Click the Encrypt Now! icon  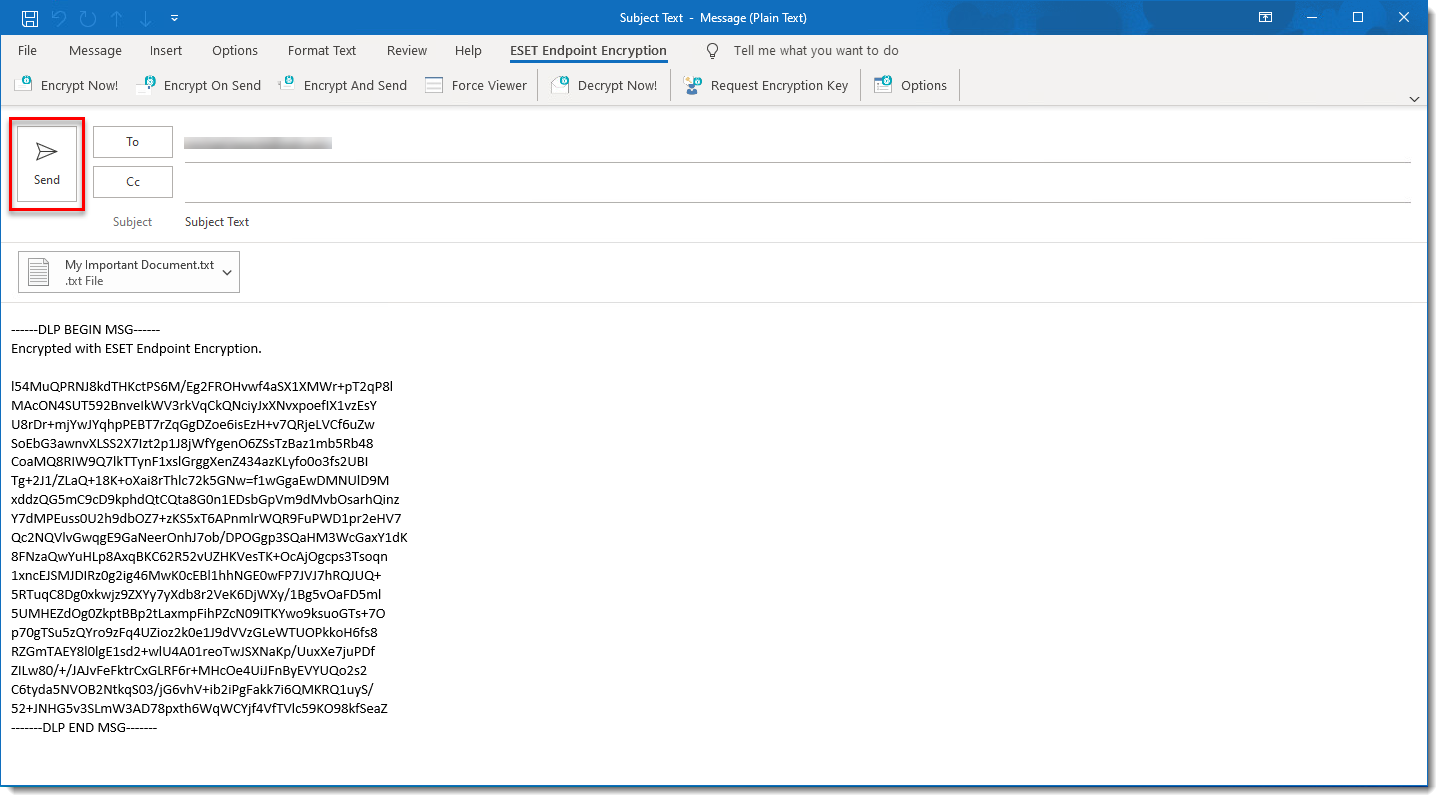pyautogui.click(x=23, y=84)
